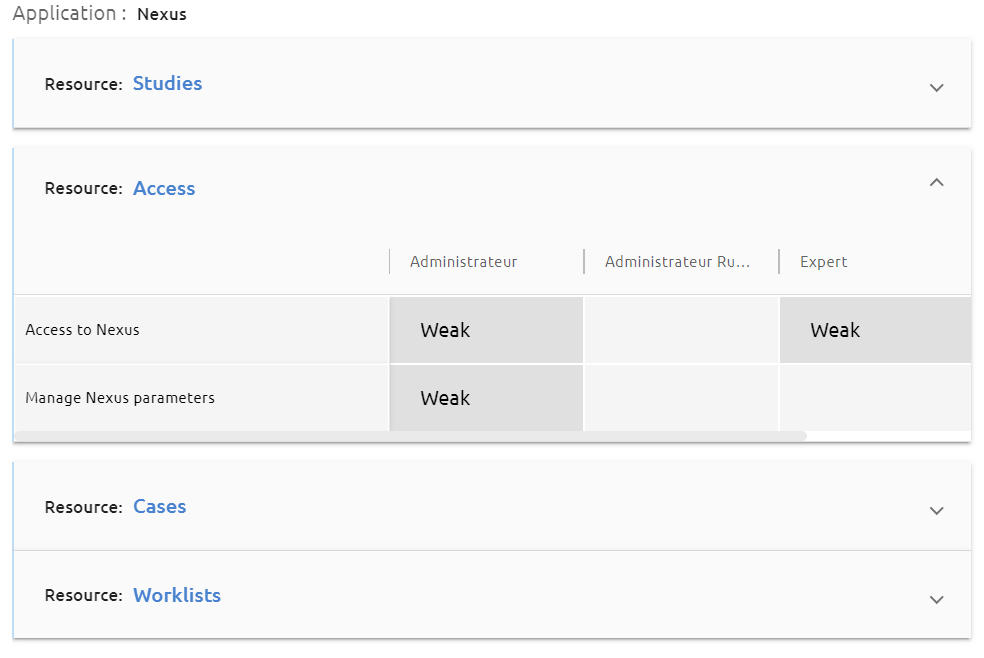Viewport: 984px width, 658px height.
Task: Select the Manage Nexus parameters row label
Action: tap(120, 398)
